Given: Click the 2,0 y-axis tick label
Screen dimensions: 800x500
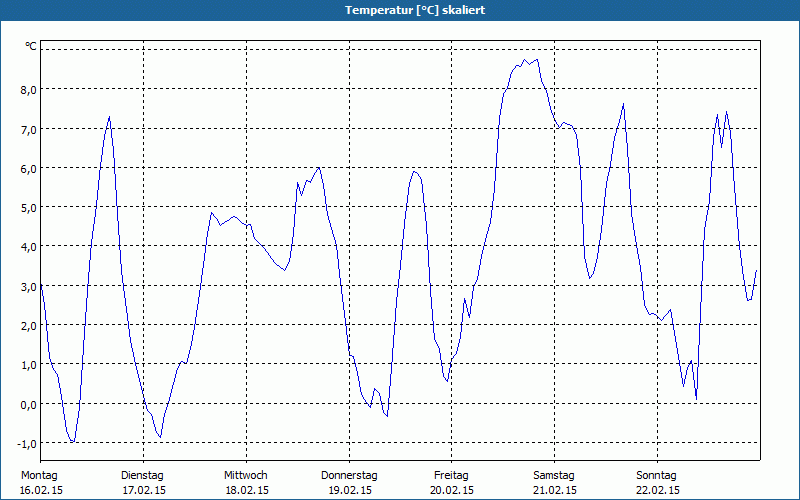Looking at the screenshot, I should click(x=28, y=326).
